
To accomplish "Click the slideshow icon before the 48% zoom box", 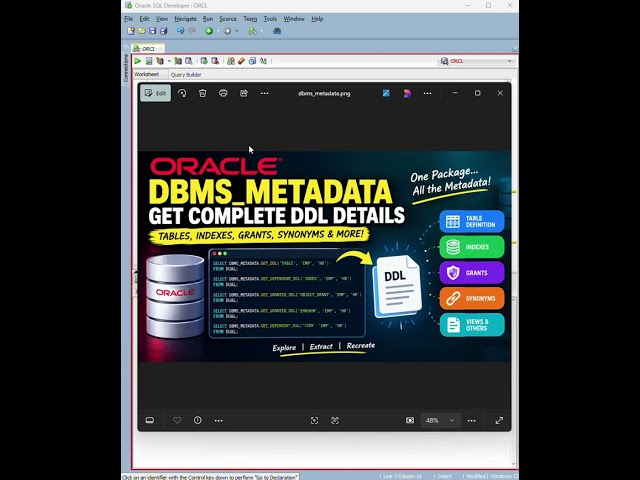I will tap(410, 420).
